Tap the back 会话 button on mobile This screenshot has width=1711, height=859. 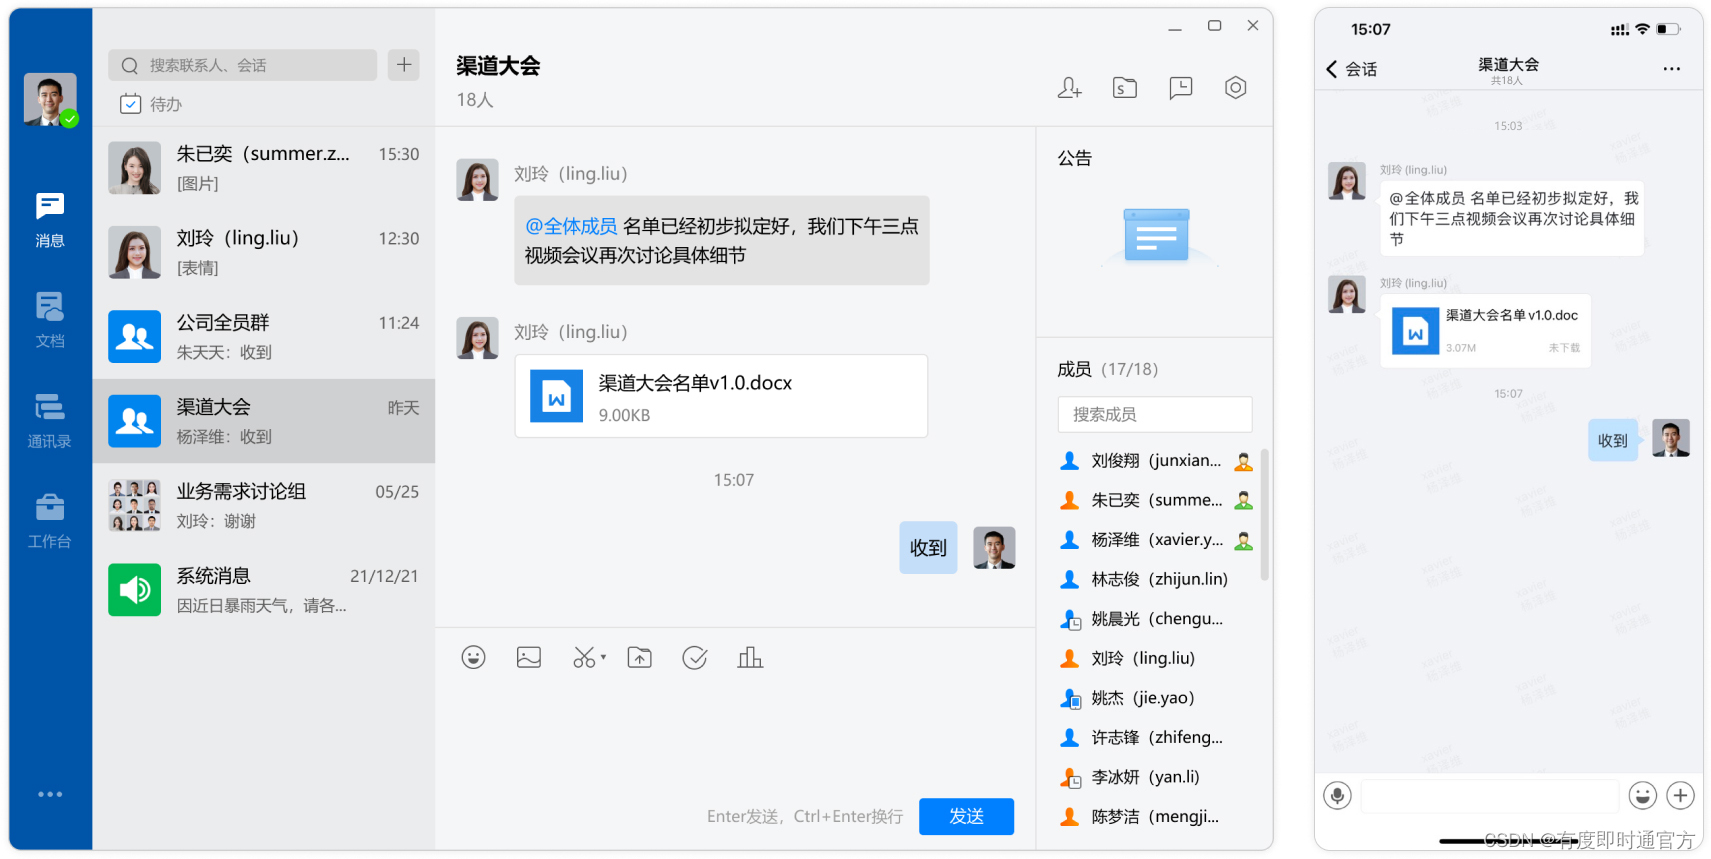1352,69
